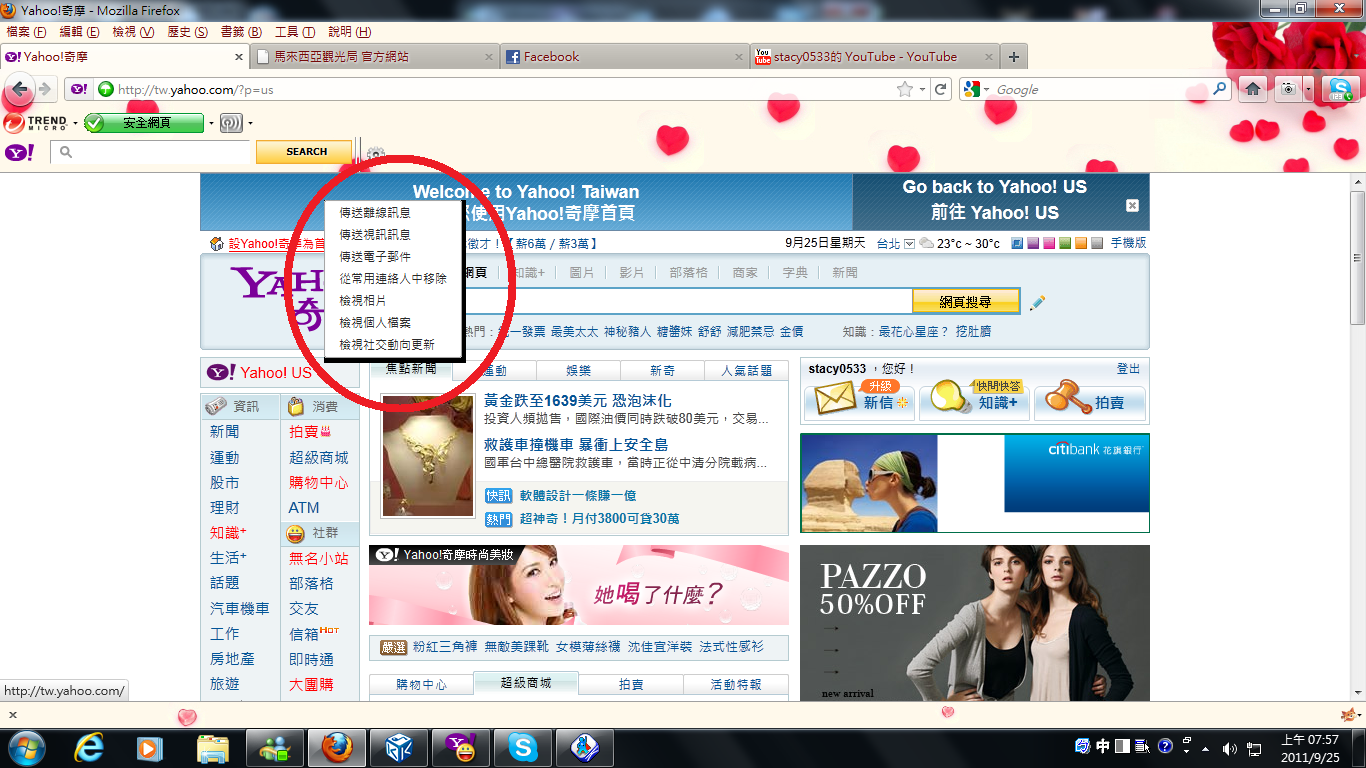
Task: Open the Yahoo toolbar gear settings
Action: click(x=375, y=154)
